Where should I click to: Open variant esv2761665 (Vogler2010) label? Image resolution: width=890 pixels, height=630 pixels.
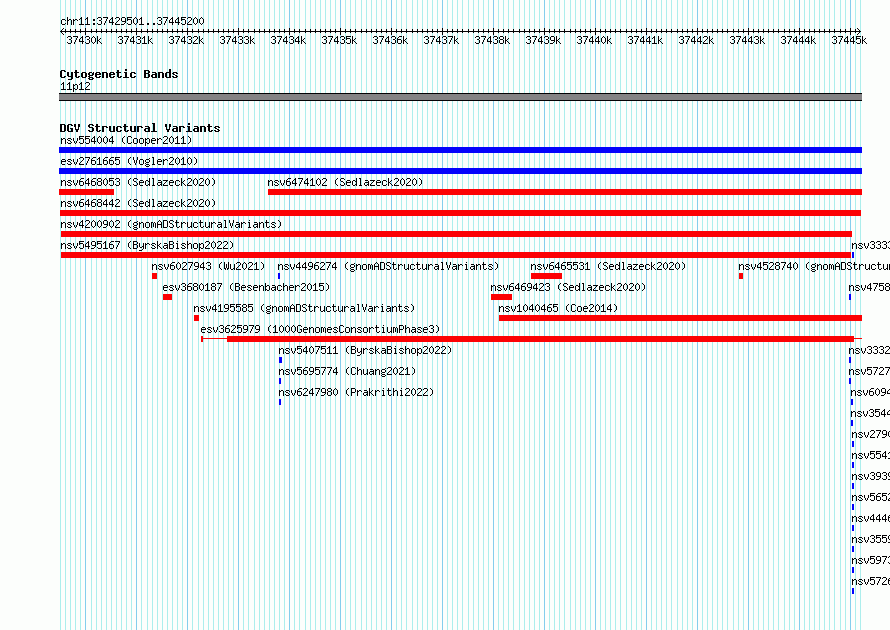point(129,161)
